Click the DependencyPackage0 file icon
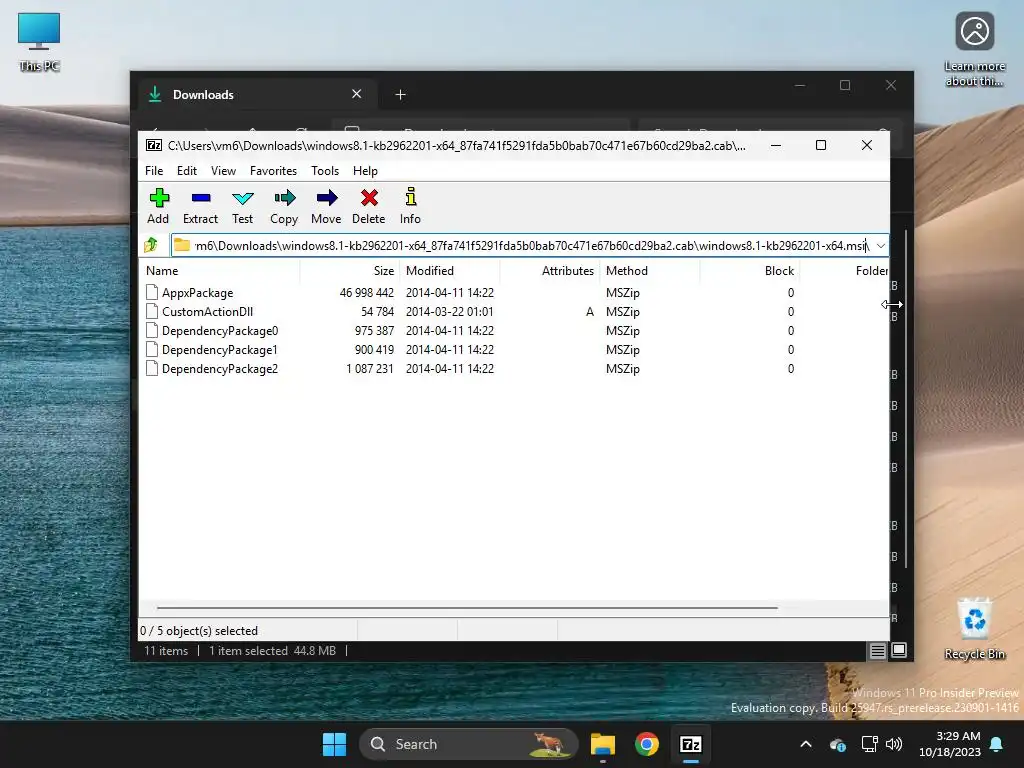 (152, 330)
